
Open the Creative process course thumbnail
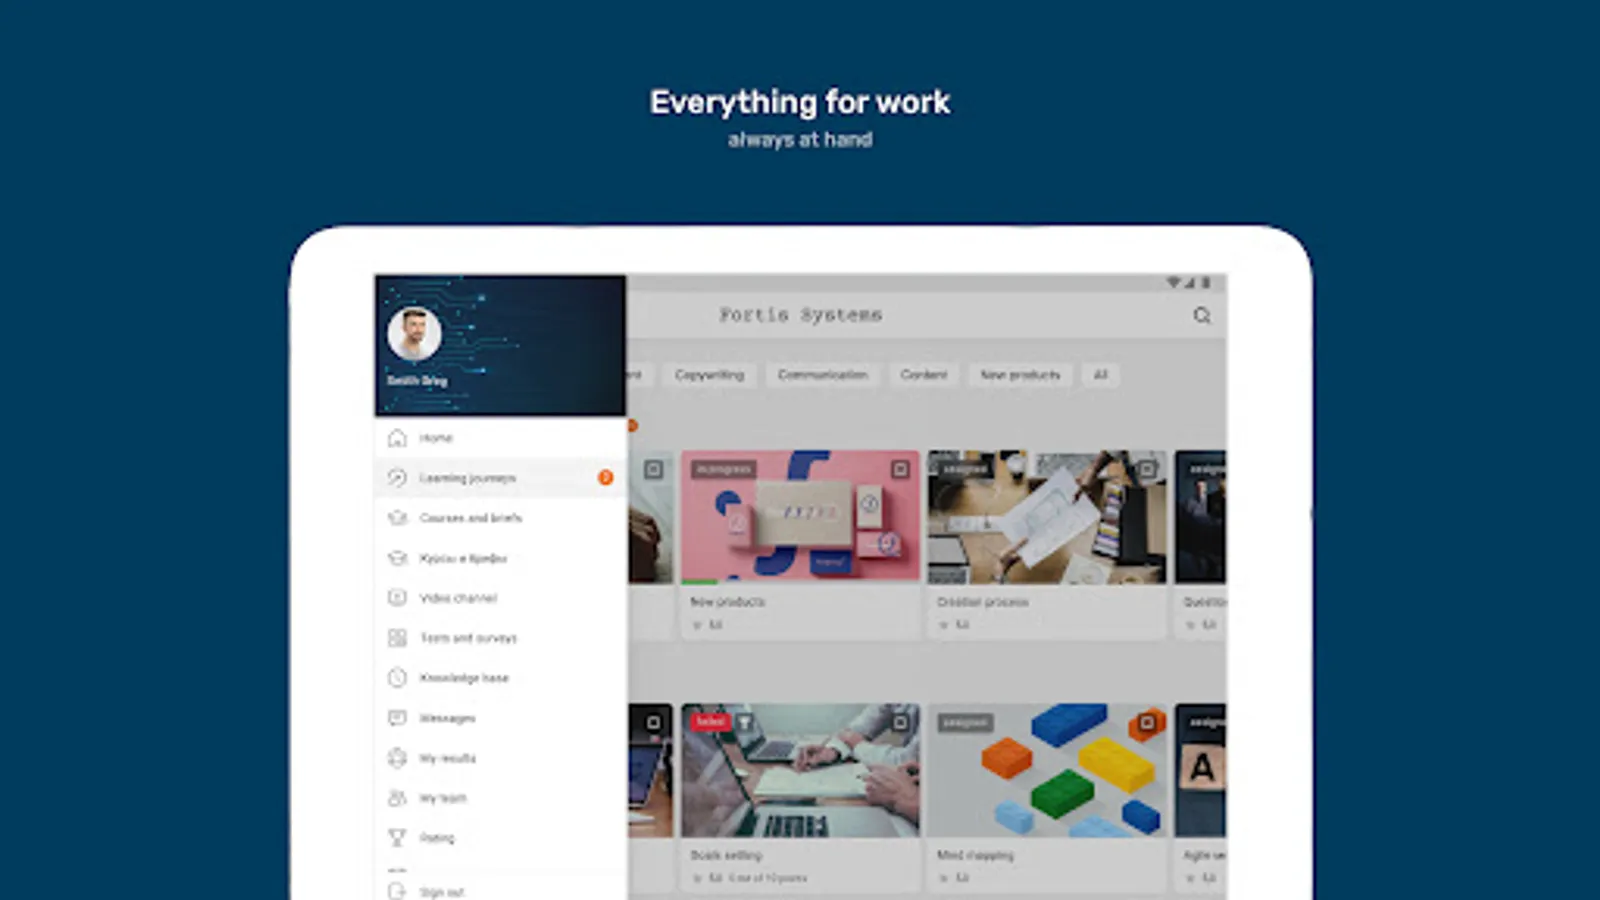(1047, 517)
